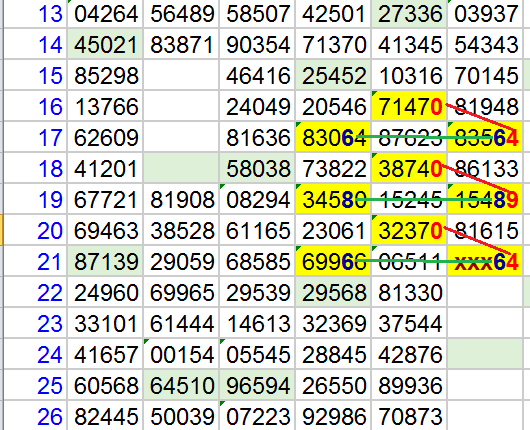Click cell with value 83064
530x430 pixels.
pyautogui.click(x=333, y=137)
